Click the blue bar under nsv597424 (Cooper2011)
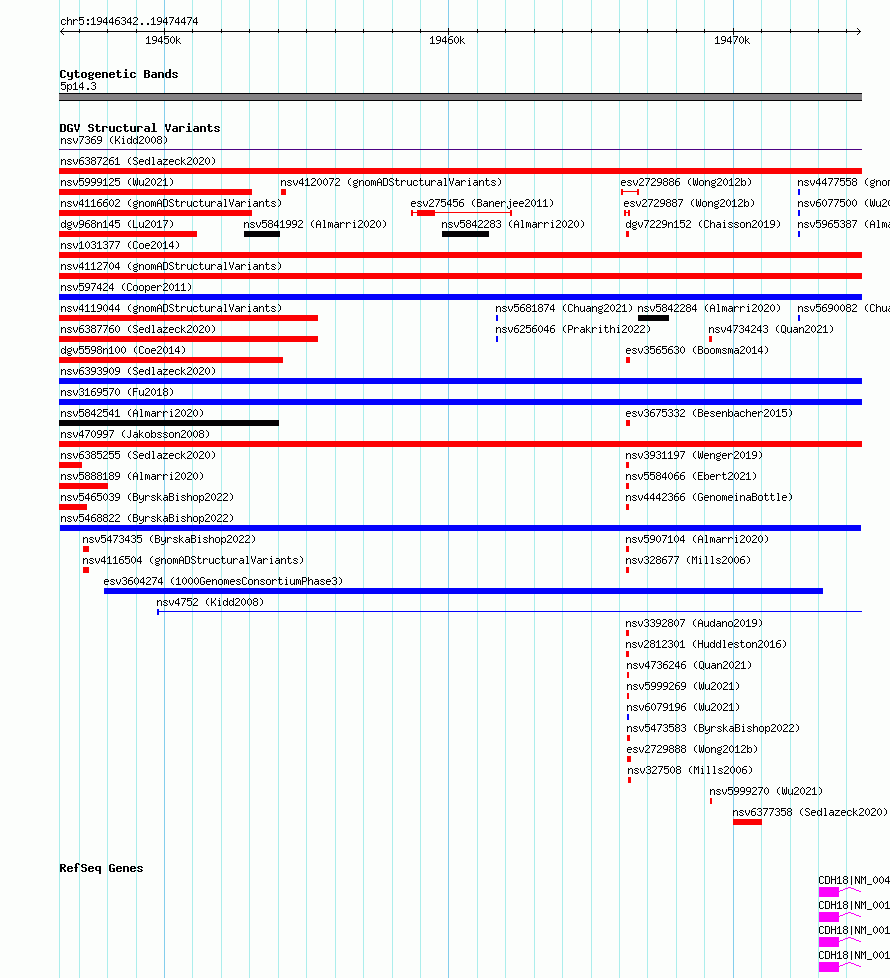Image resolution: width=890 pixels, height=978 pixels. tap(460, 298)
